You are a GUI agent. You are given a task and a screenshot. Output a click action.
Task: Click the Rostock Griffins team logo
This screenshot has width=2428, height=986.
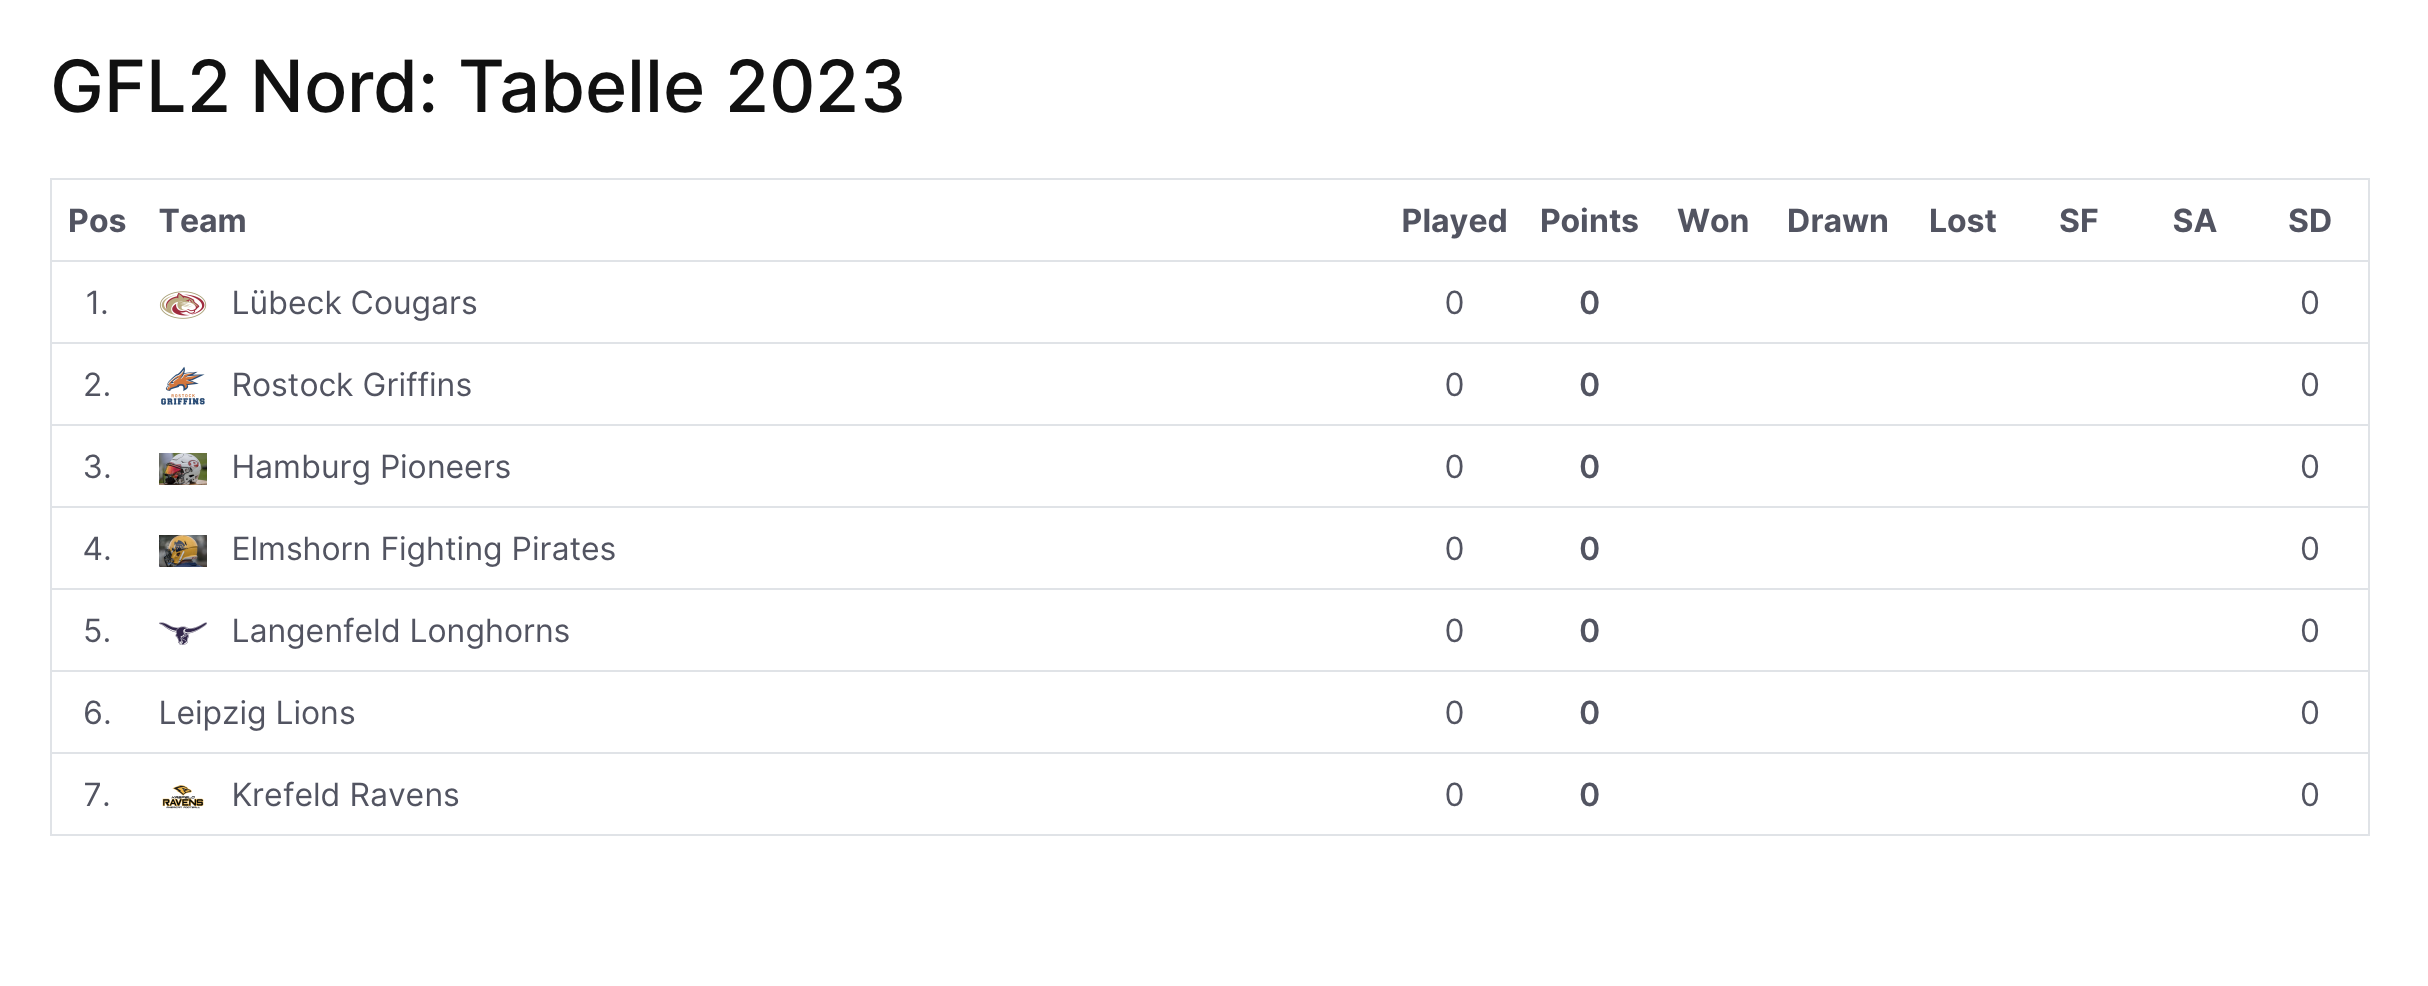tap(183, 386)
